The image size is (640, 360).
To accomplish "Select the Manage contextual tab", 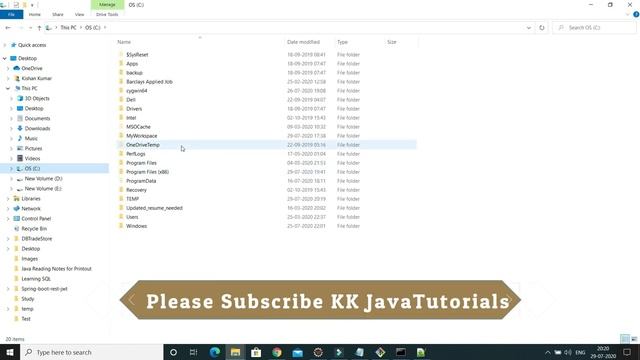I will coord(107,4).
